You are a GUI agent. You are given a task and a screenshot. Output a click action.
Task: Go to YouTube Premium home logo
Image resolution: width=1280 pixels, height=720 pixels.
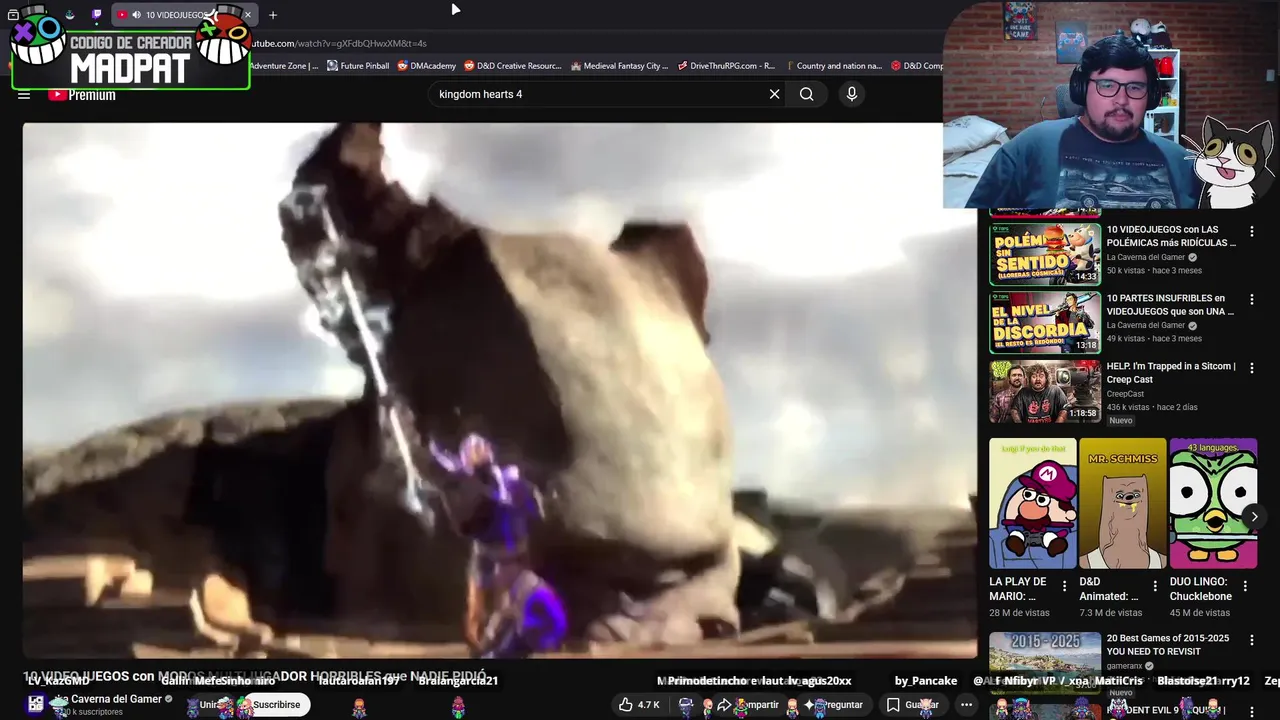point(82,95)
